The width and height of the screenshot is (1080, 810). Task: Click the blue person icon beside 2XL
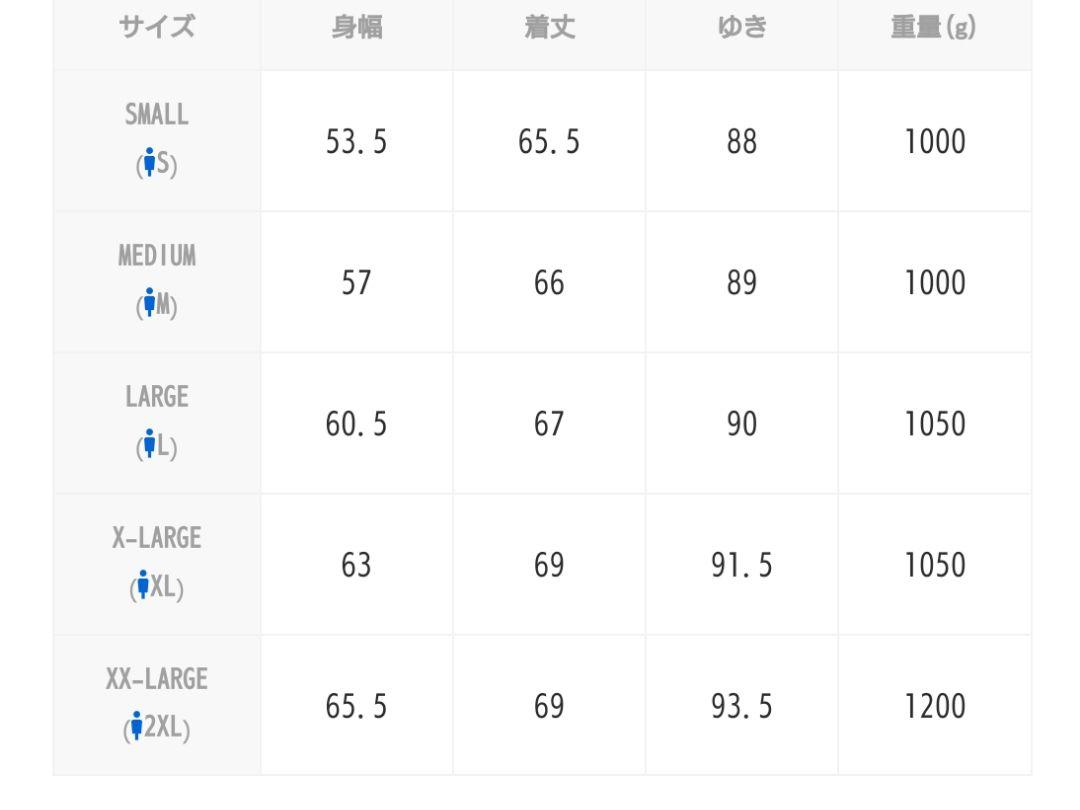point(136,726)
